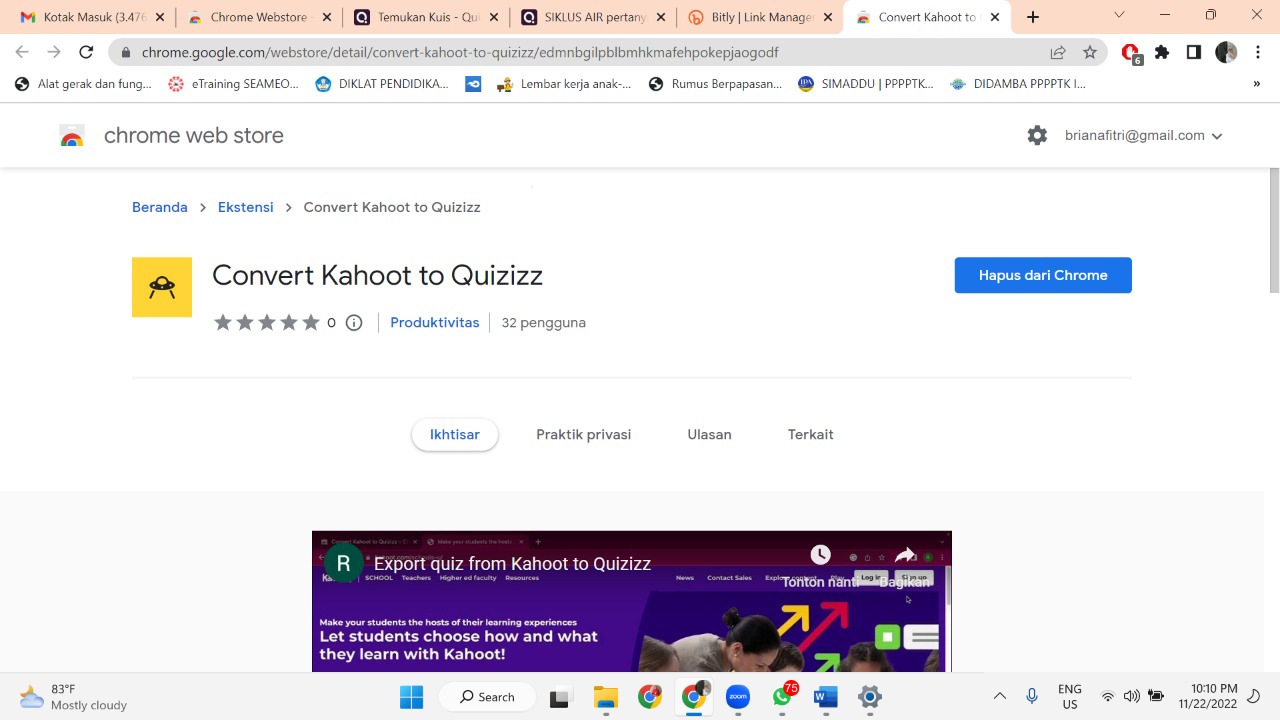Open Chrome three-dot menu
The width and height of the screenshot is (1280, 720).
pyautogui.click(x=1257, y=52)
